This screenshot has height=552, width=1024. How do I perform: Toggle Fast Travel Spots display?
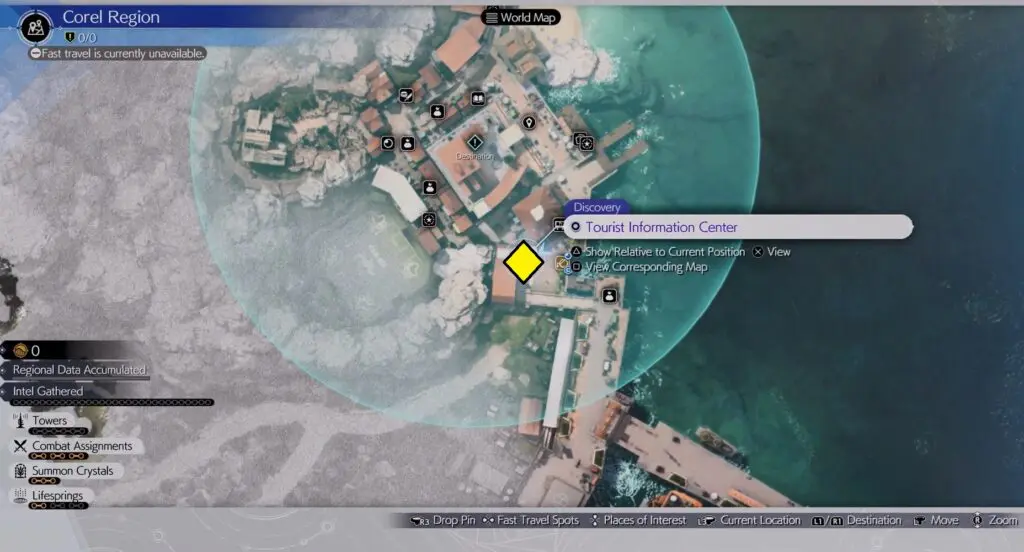pos(529,521)
